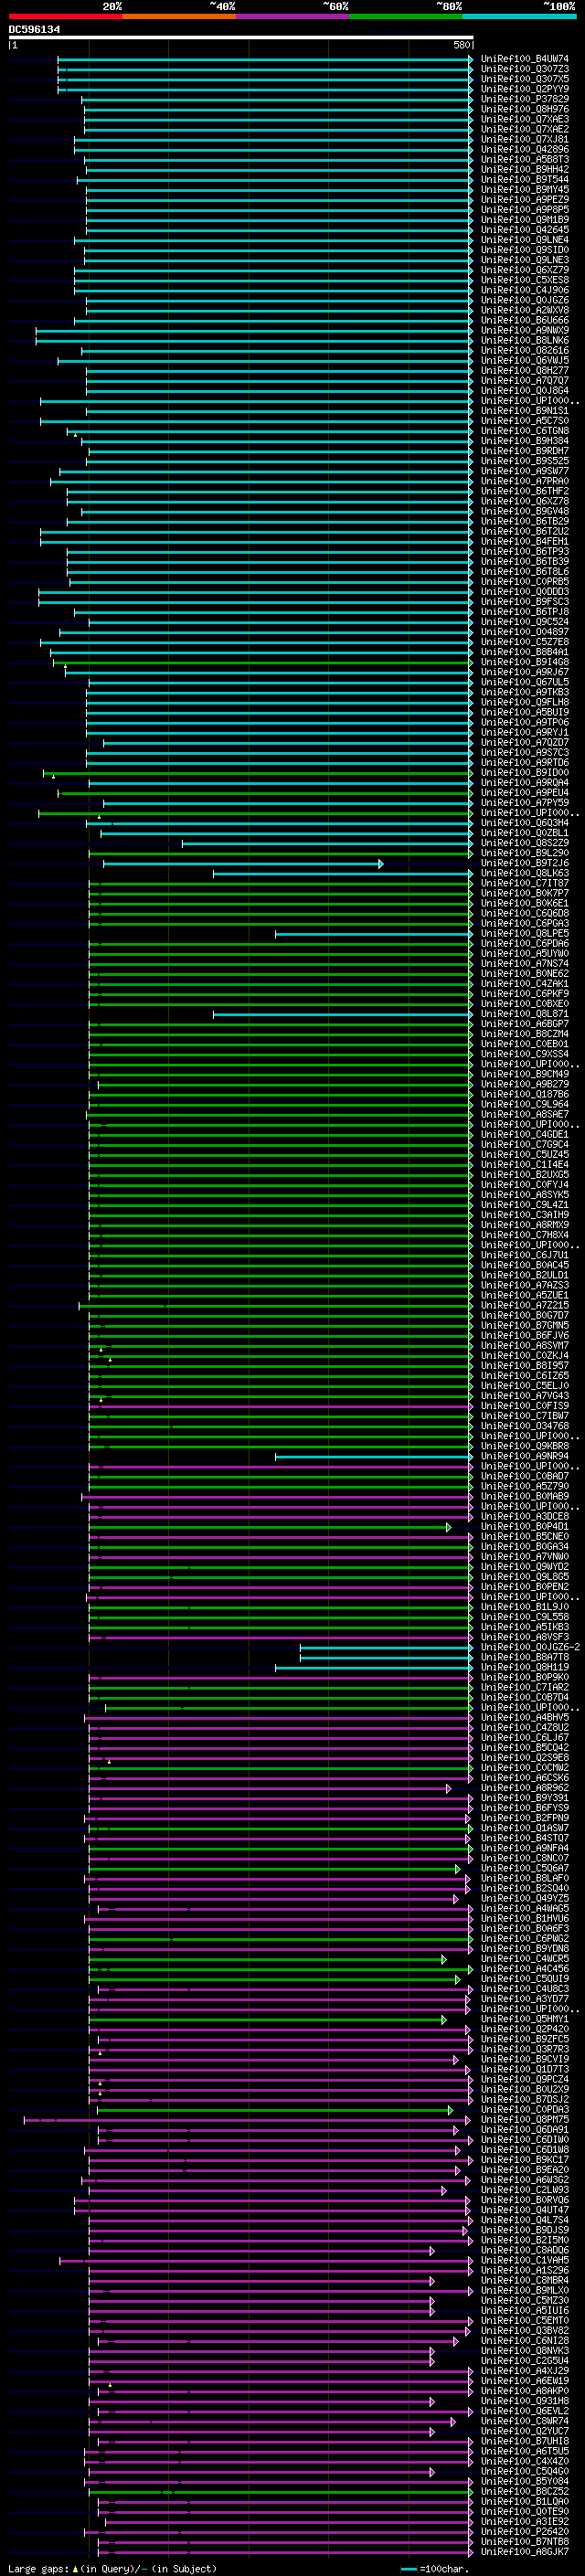Open hit UniRef100_B9N1S1
The image size is (585, 2576).
point(525,410)
